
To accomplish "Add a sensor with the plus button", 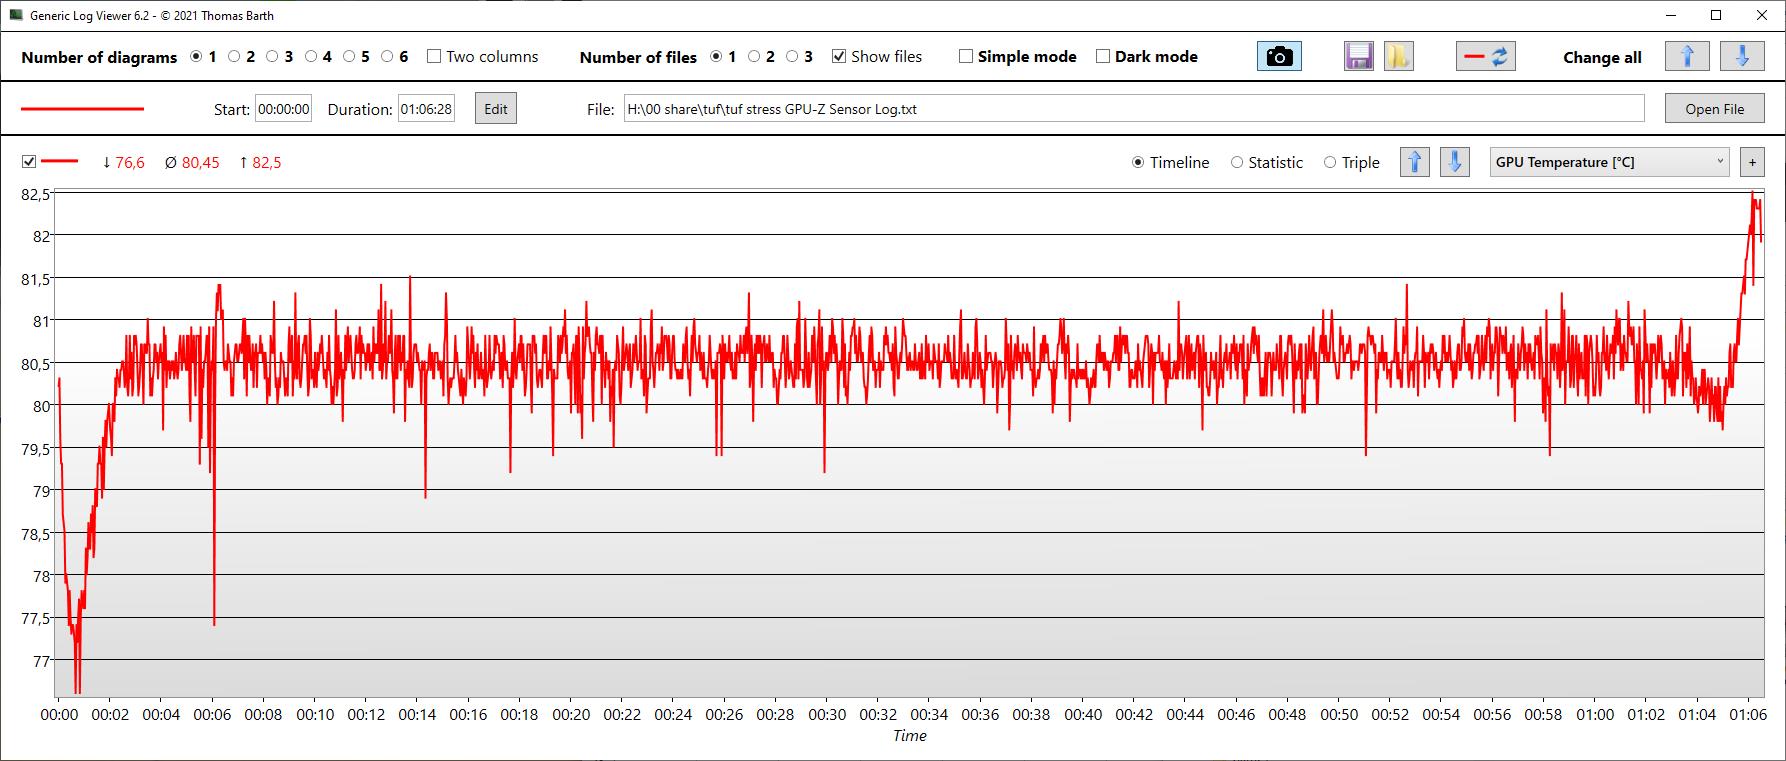I will coord(1752,162).
